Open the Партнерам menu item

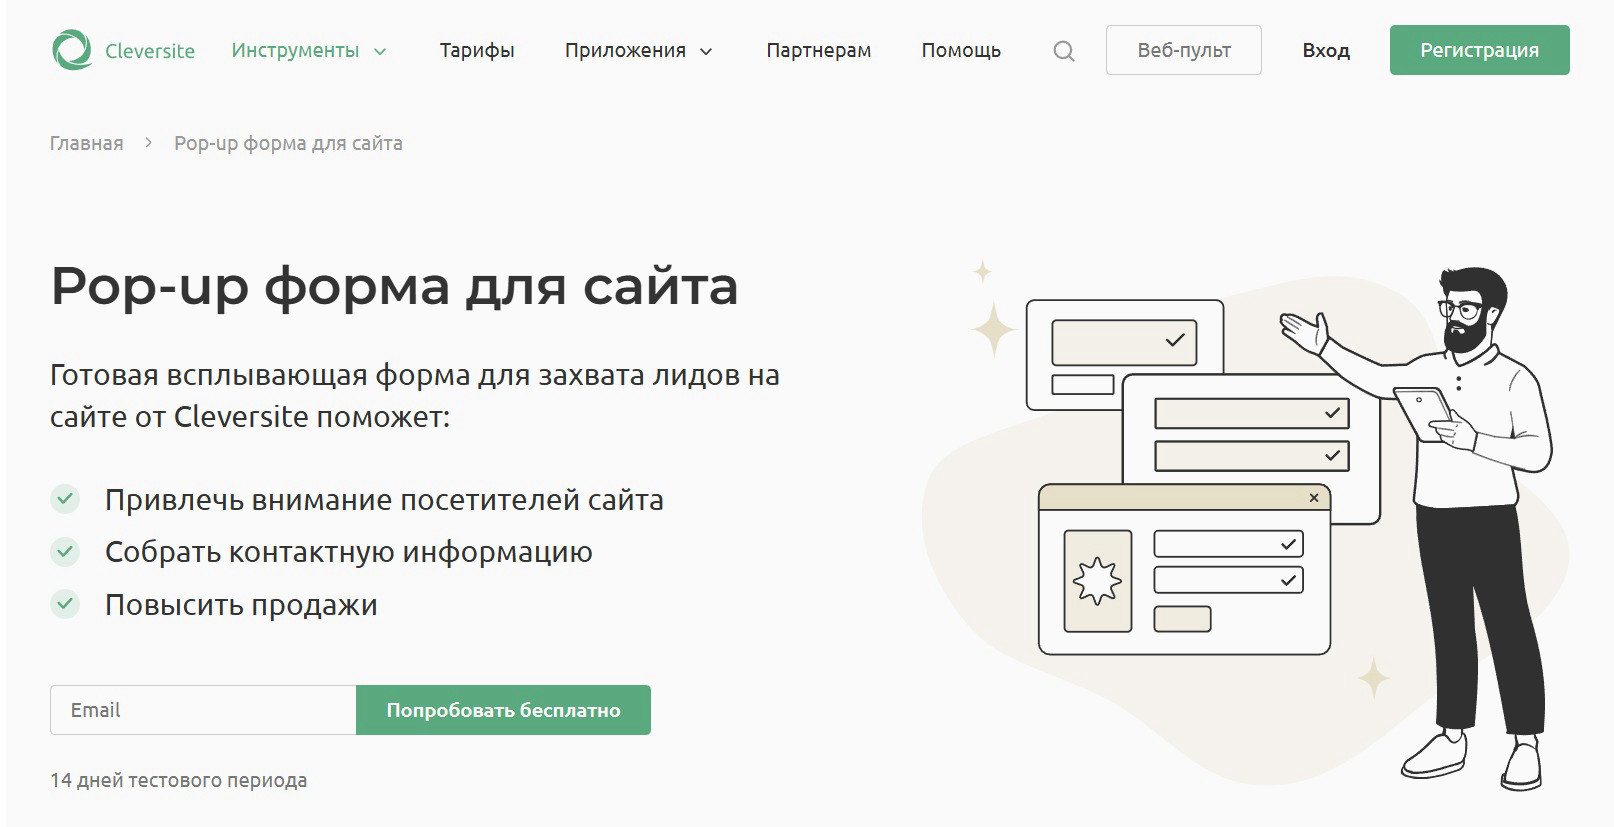[x=818, y=50]
